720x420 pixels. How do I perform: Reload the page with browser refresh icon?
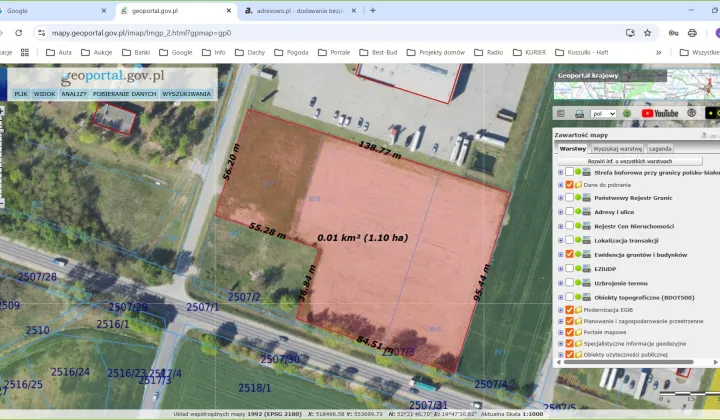tap(19, 32)
